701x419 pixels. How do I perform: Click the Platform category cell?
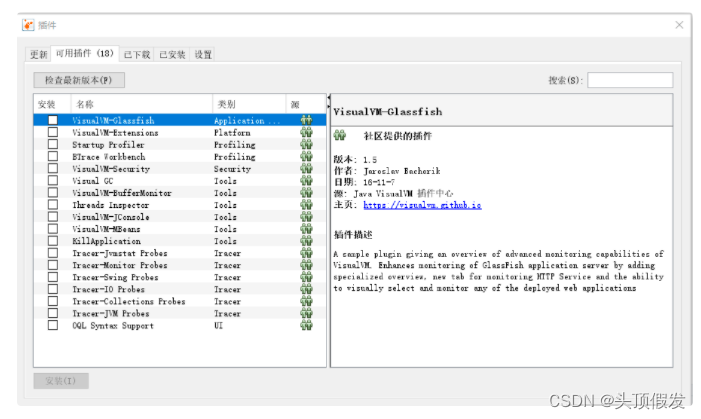pyautogui.click(x=232, y=133)
